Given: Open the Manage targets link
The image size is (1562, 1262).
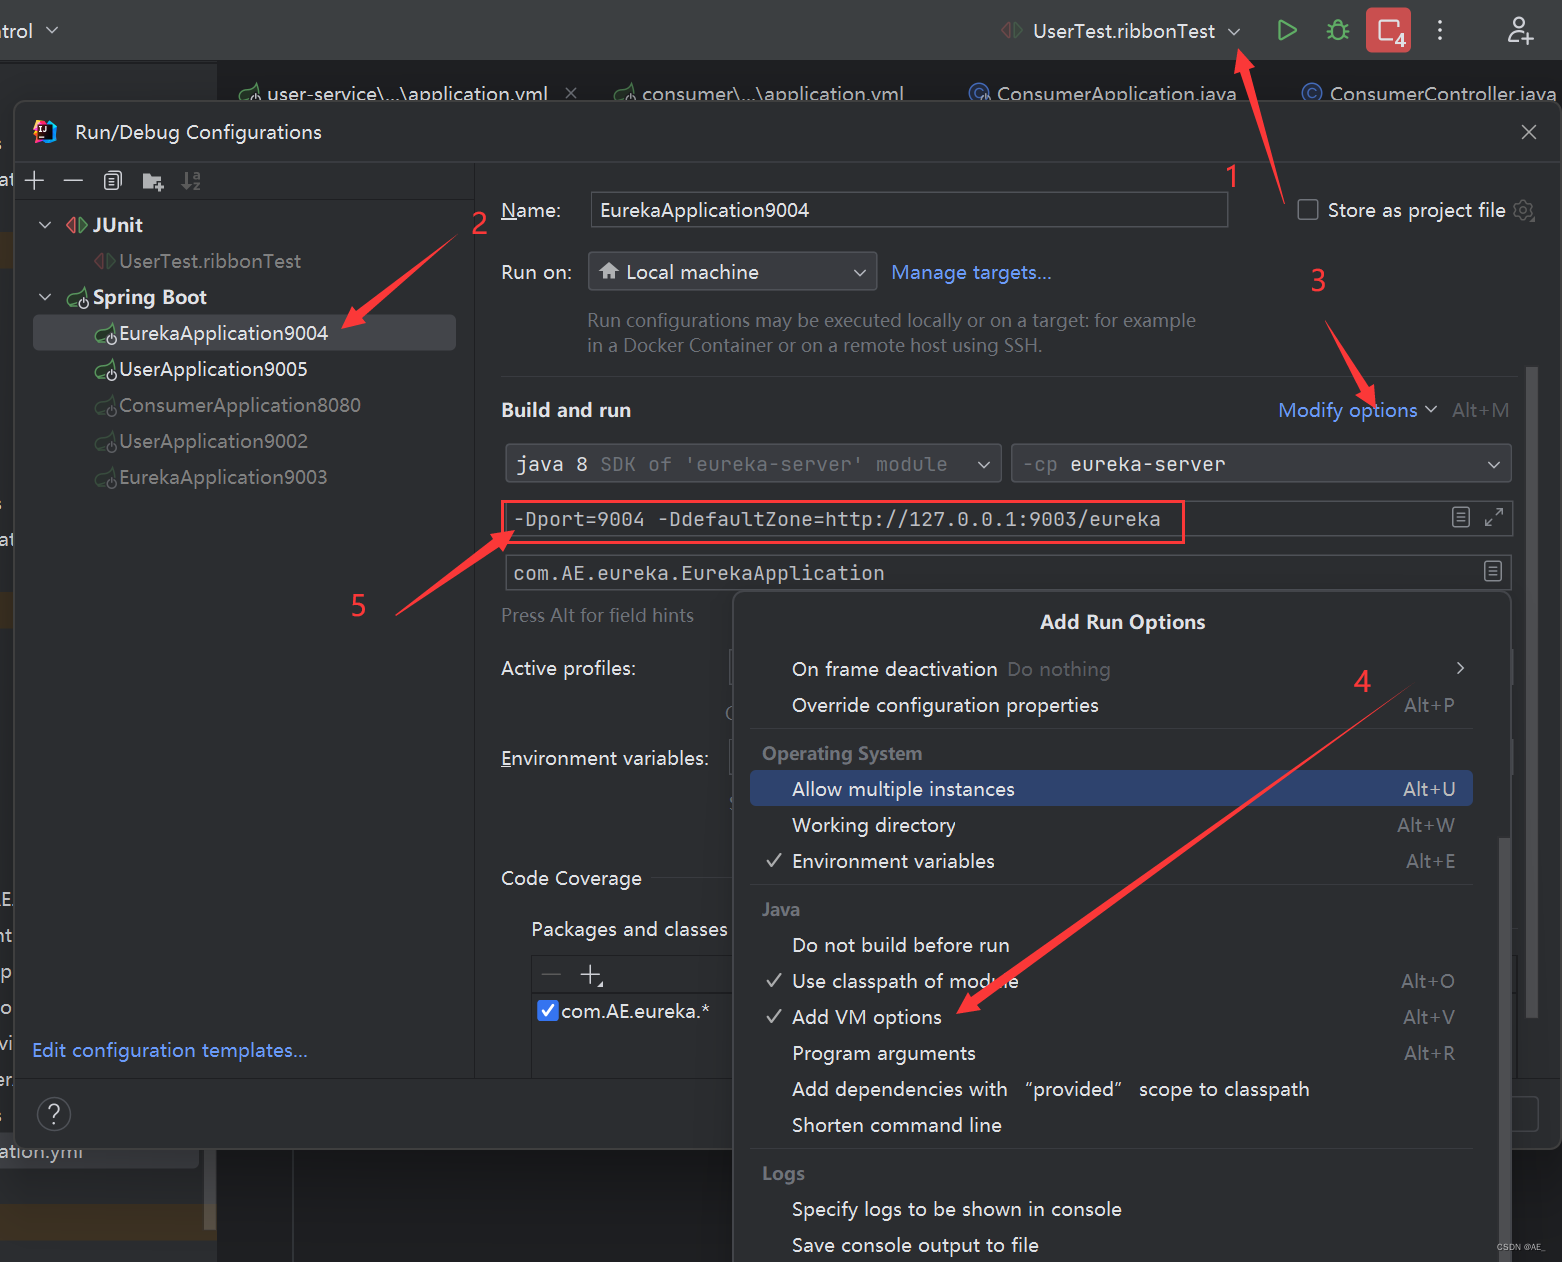Looking at the screenshot, I should point(971,272).
